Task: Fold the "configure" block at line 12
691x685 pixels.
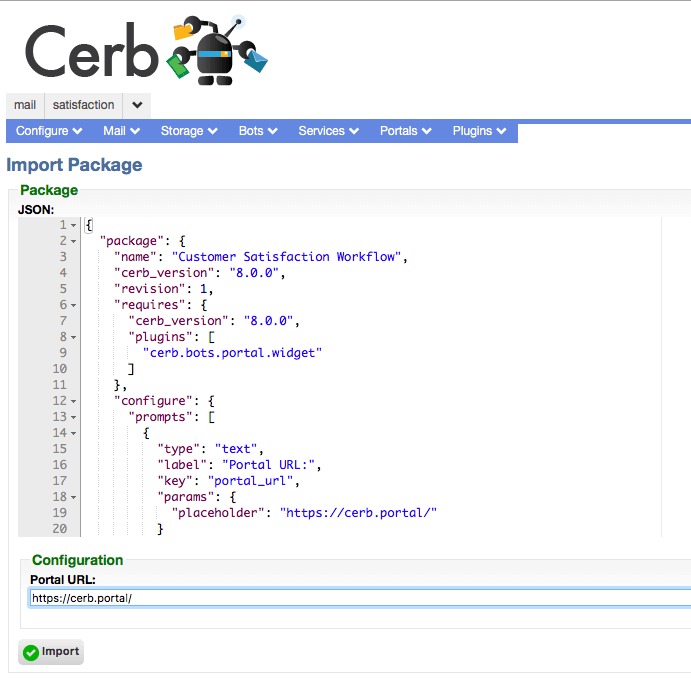Action: tap(74, 401)
